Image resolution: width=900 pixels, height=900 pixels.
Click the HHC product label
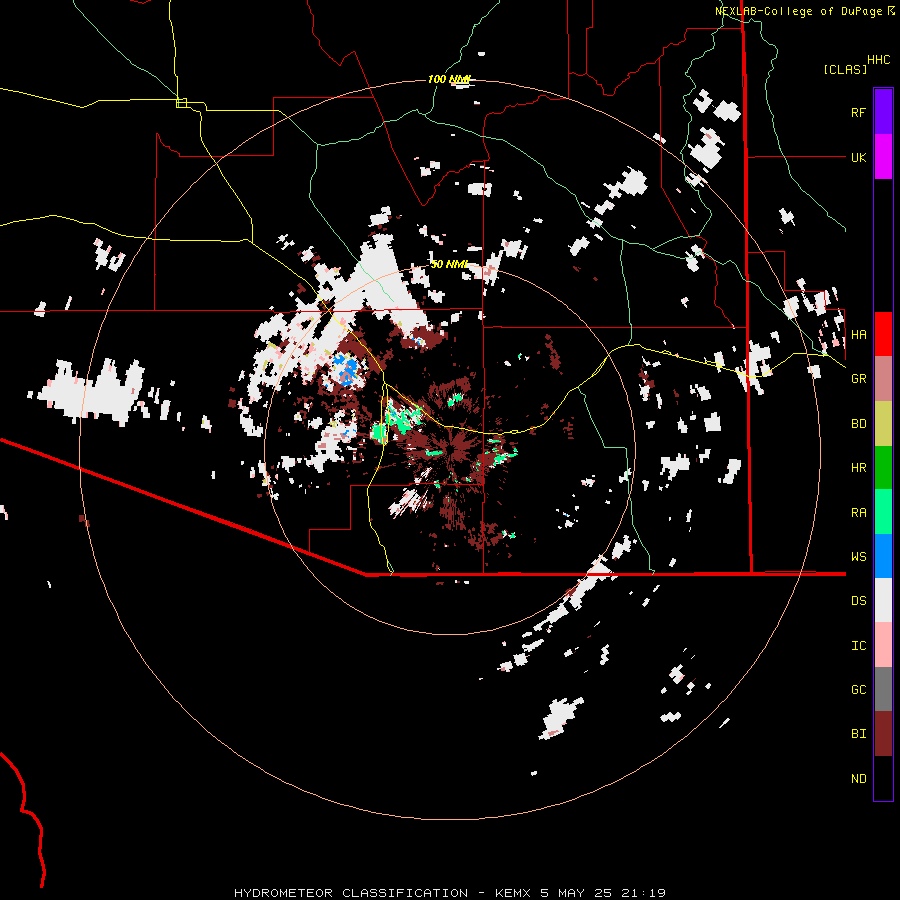coord(879,60)
